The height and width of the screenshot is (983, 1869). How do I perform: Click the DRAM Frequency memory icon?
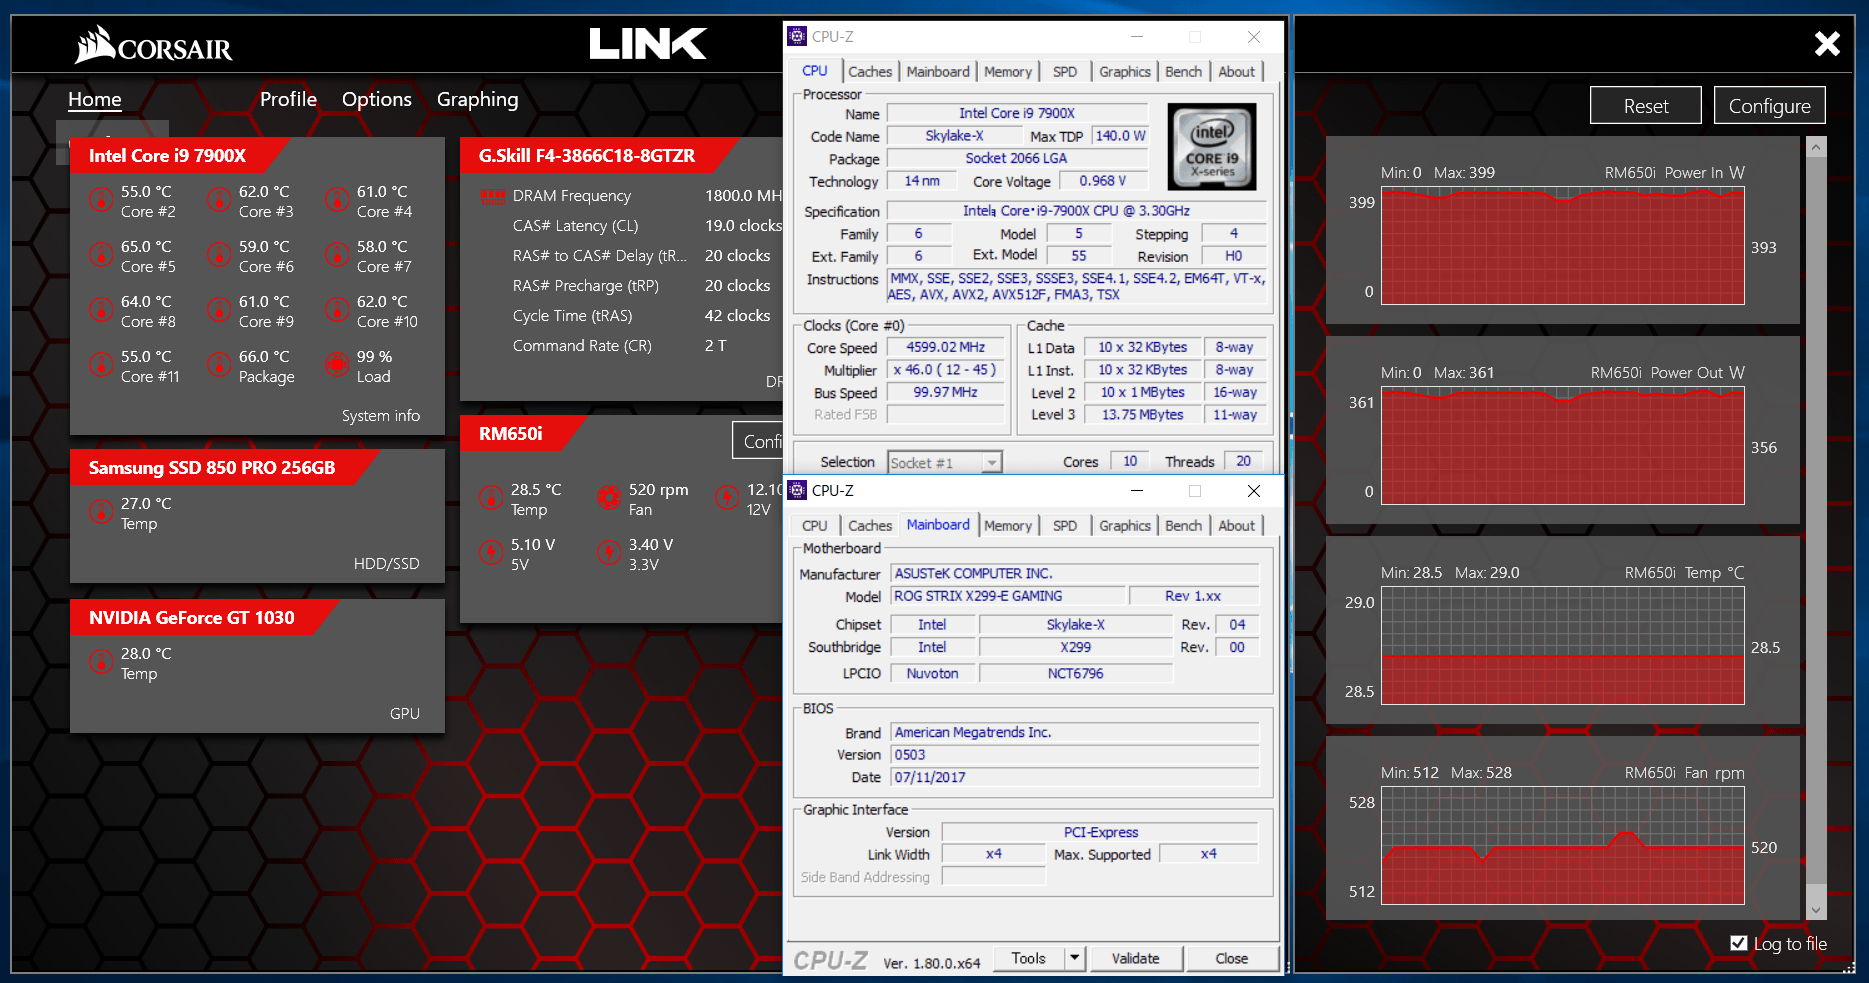tap(493, 197)
